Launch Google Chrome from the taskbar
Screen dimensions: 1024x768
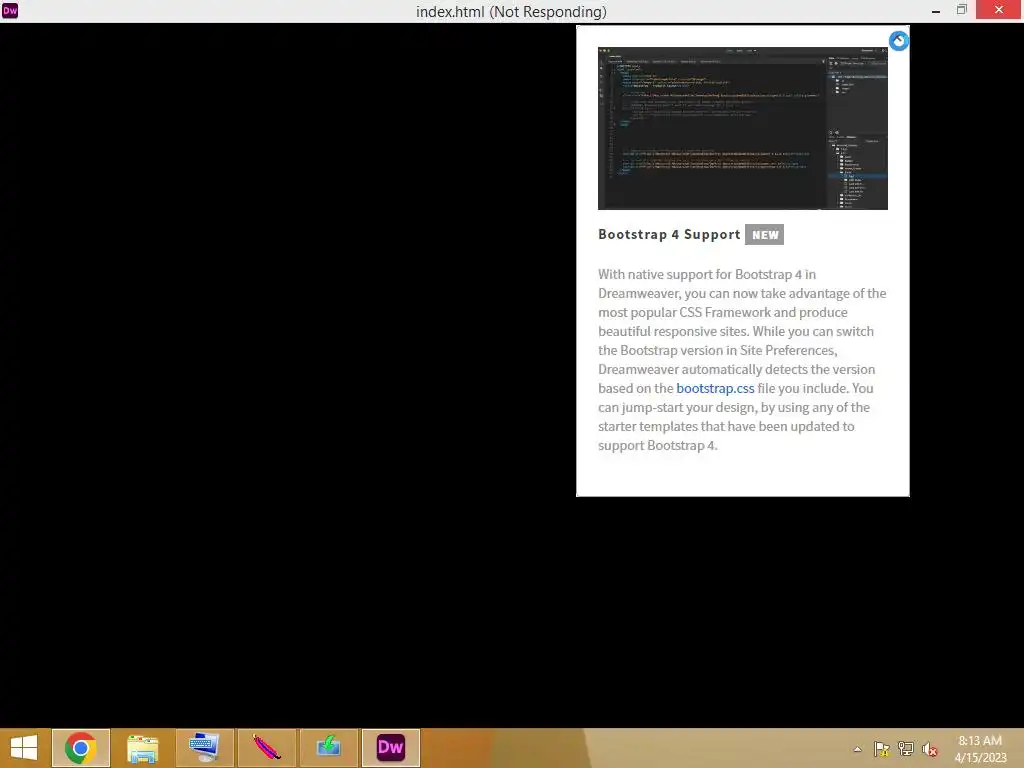pos(81,748)
